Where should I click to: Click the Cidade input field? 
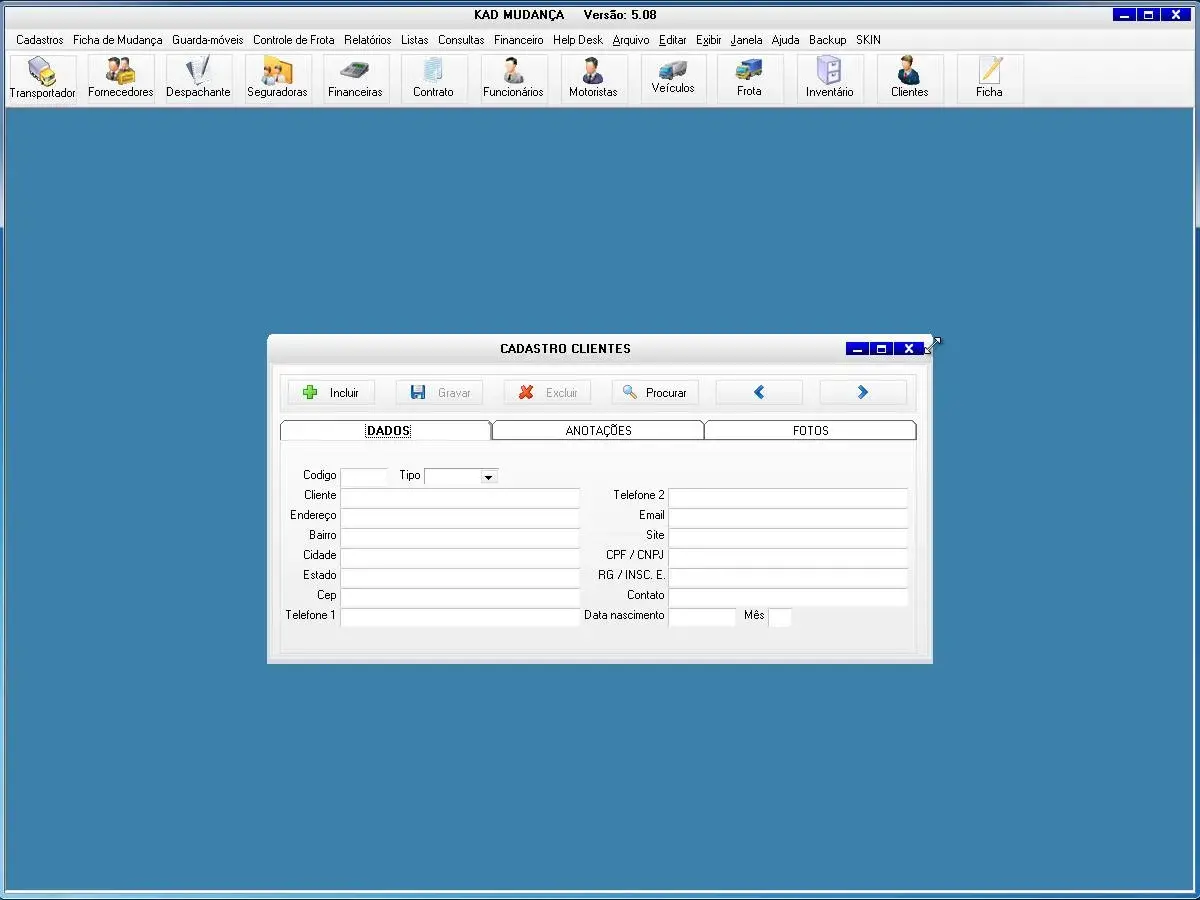click(x=460, y=557)
